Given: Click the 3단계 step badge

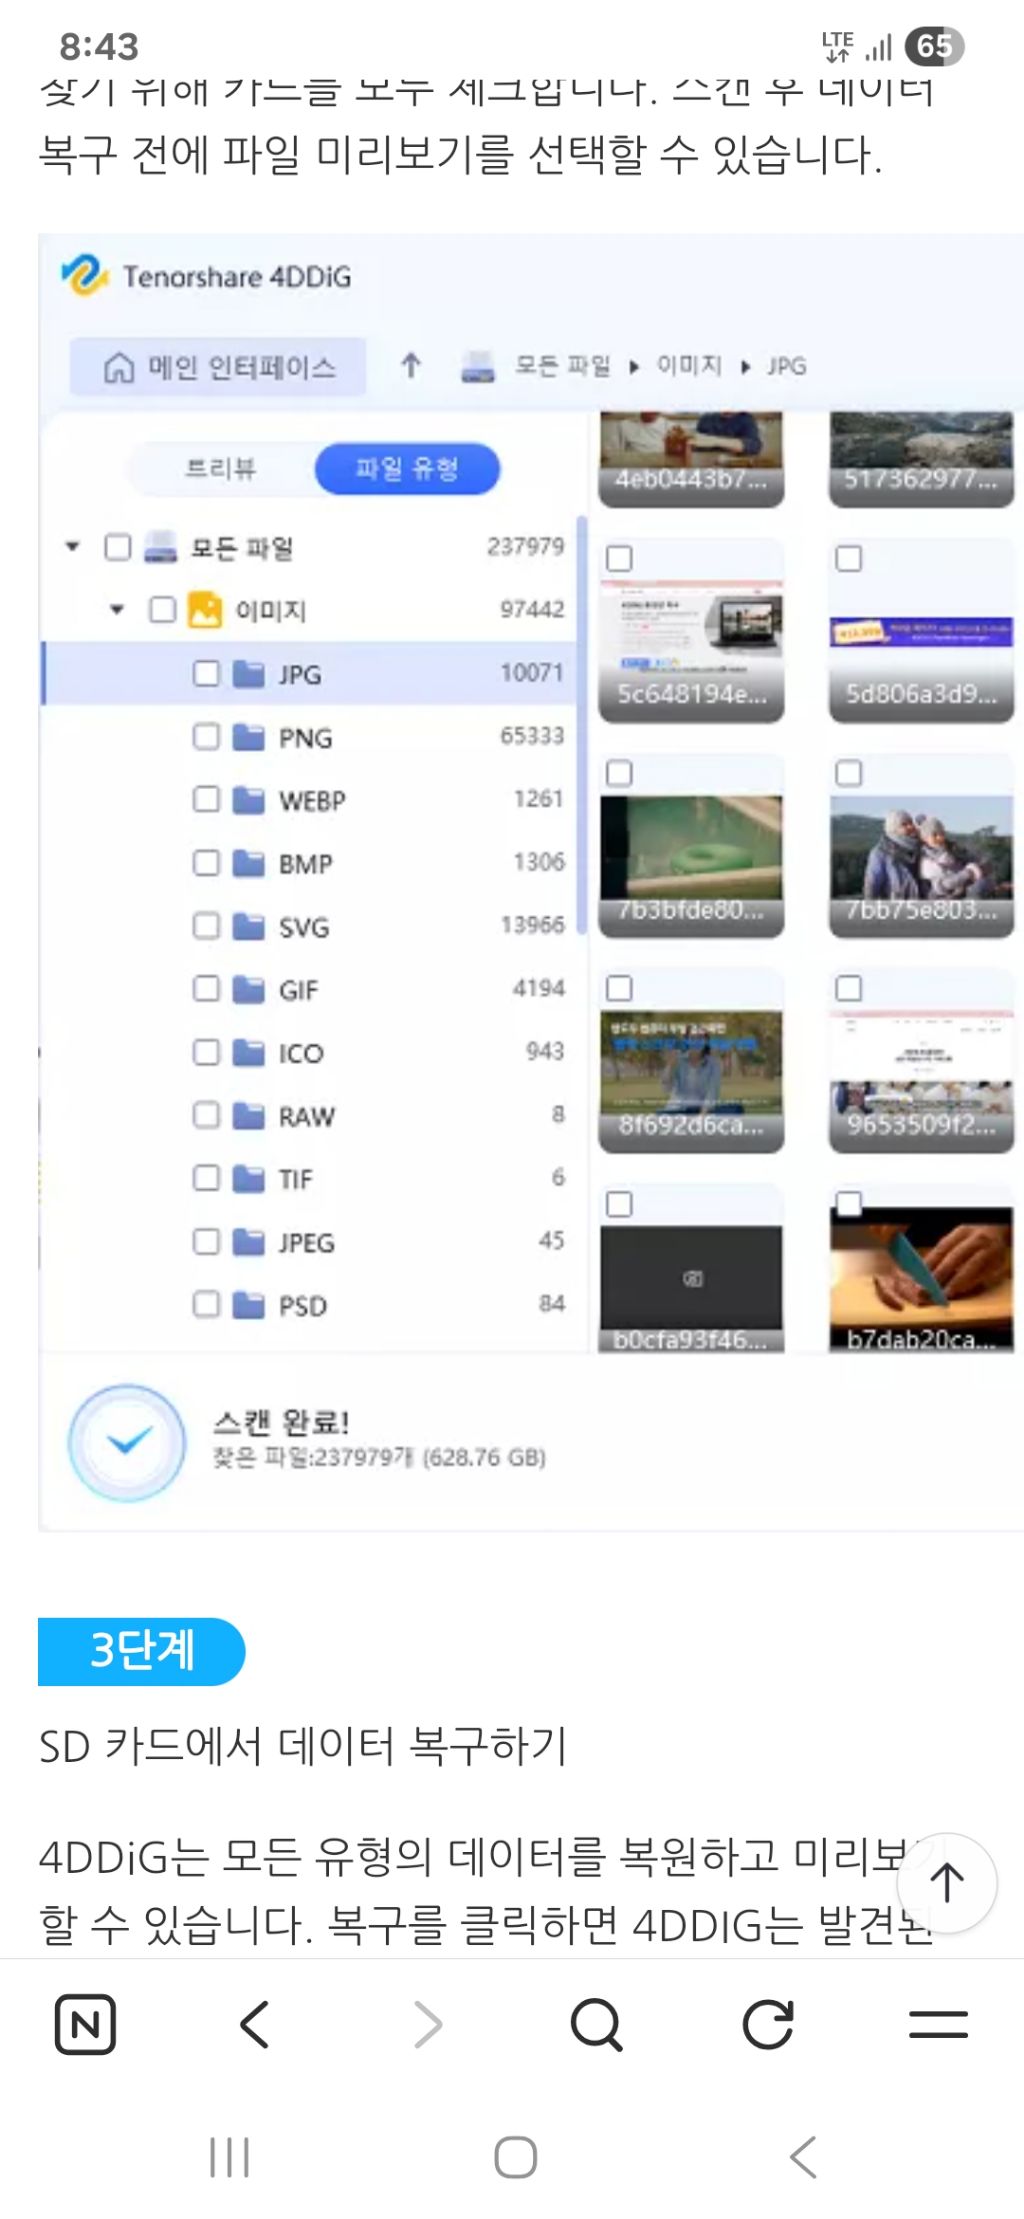Looking at the screenshot, I should tap(141, 1651).
